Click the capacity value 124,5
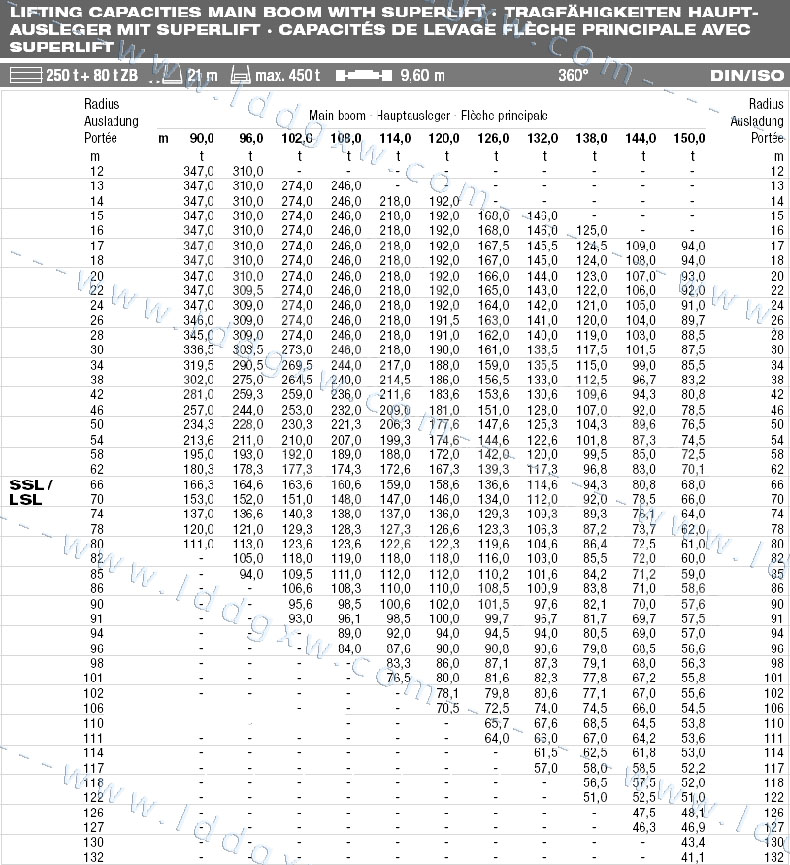The height and width of the screenshot is (865, 790). tap(591, 246)
